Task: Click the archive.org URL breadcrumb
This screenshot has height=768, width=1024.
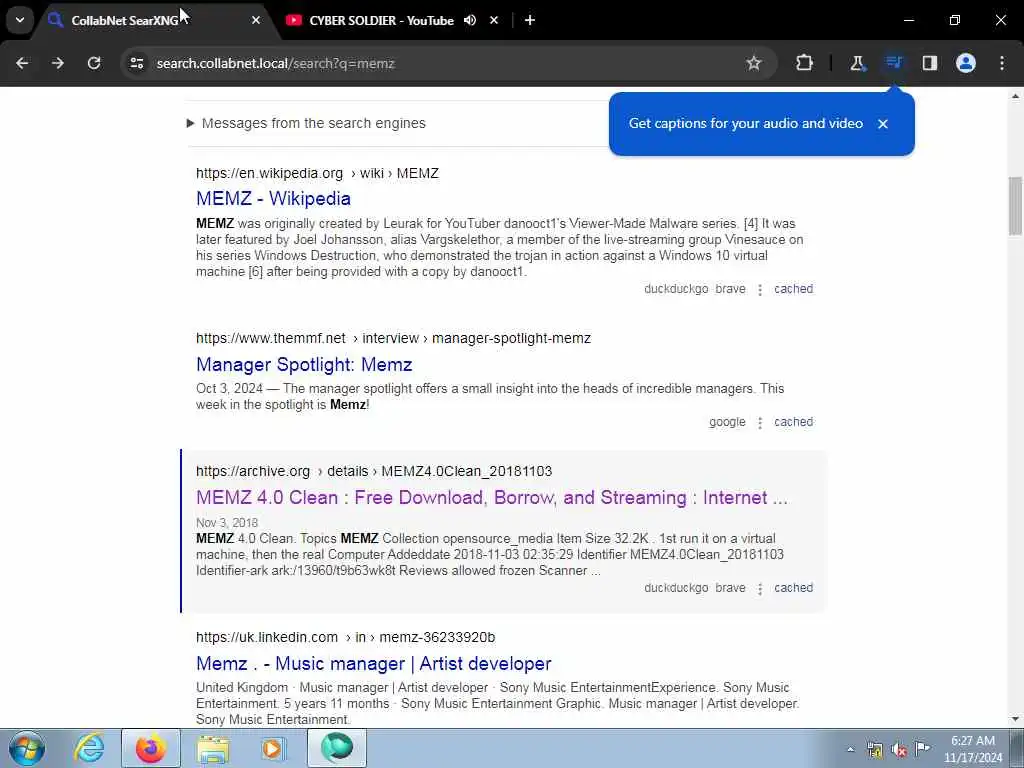Action: (374, 472)
